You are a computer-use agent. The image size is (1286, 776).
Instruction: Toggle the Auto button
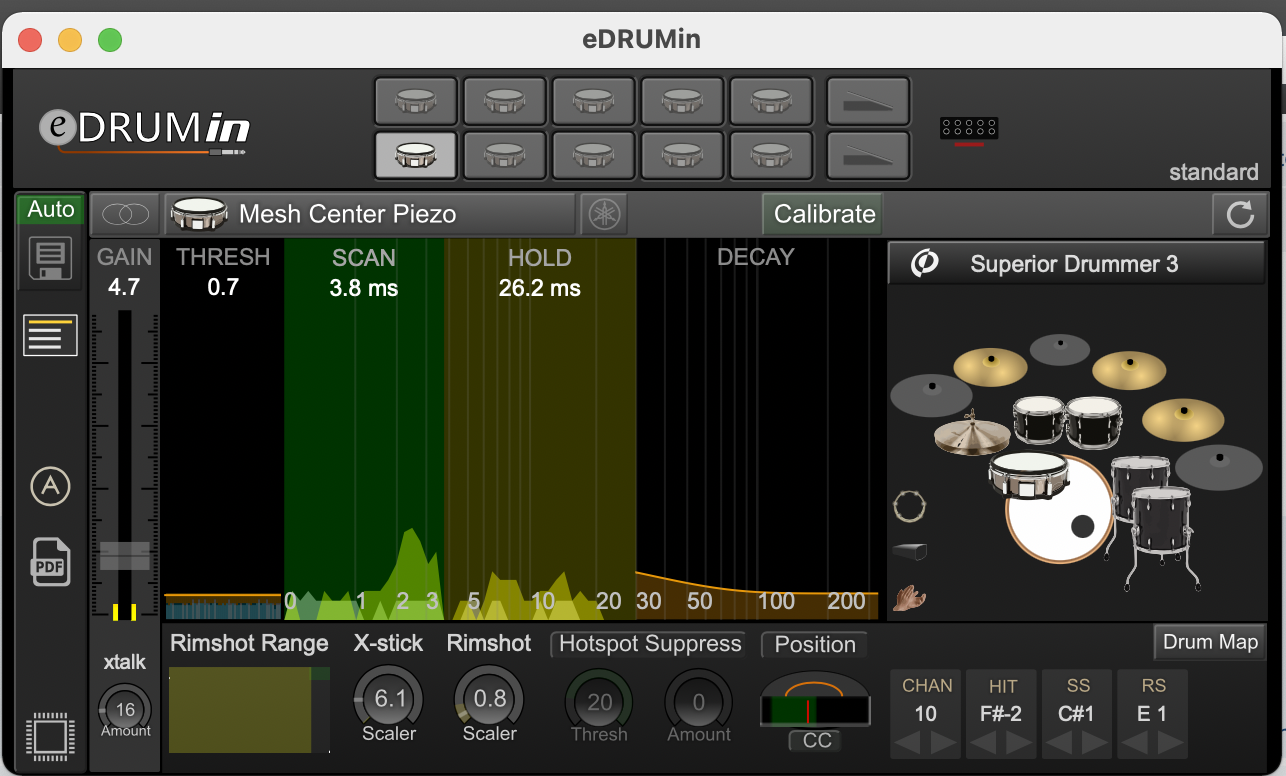[51, 210]
